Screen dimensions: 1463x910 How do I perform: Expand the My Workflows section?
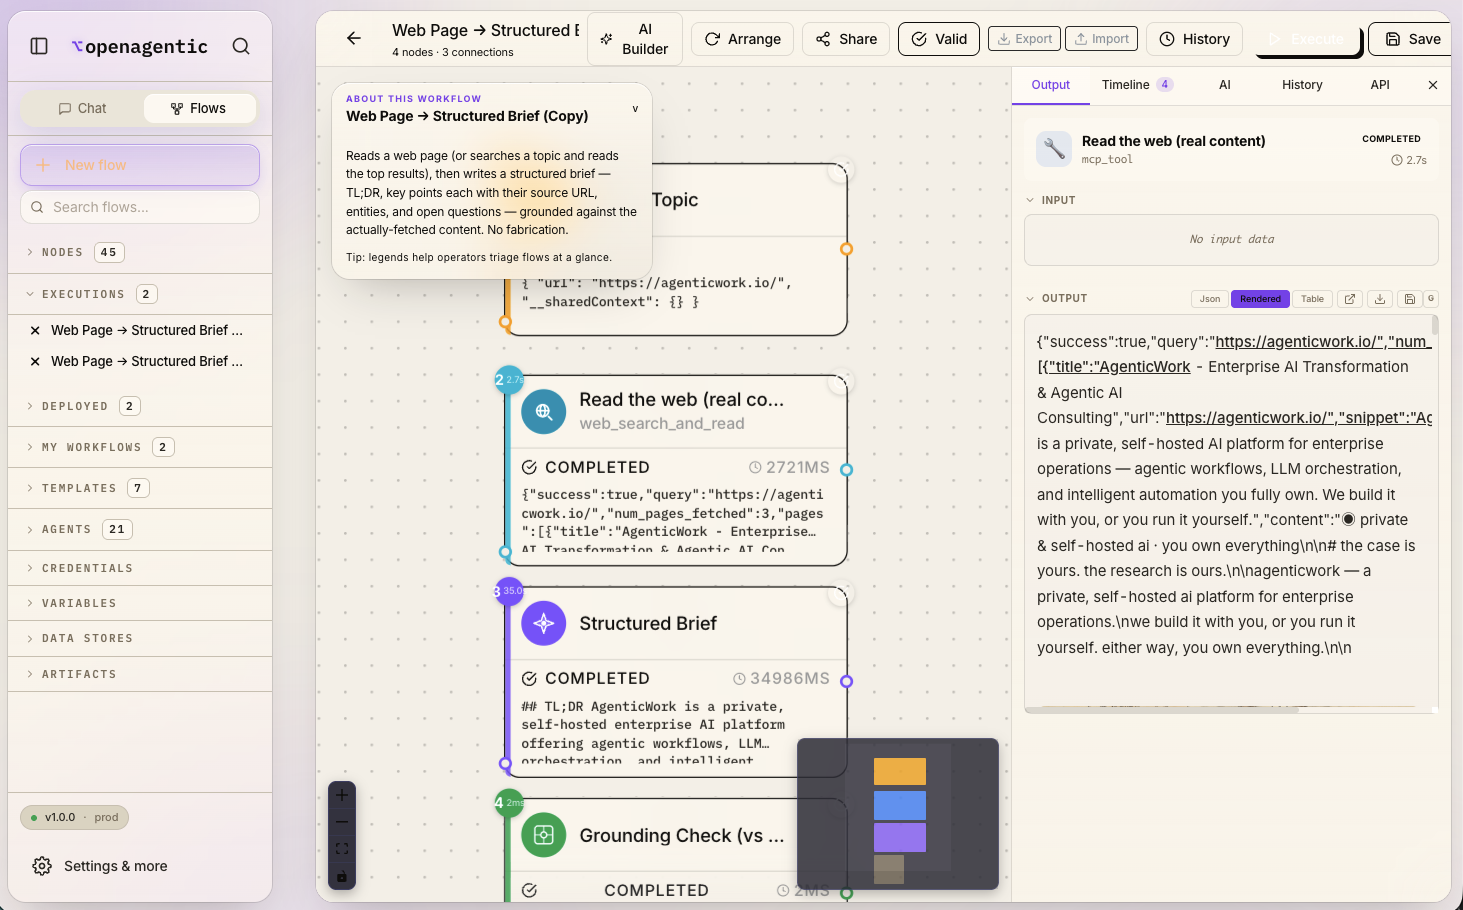point(140,447)
